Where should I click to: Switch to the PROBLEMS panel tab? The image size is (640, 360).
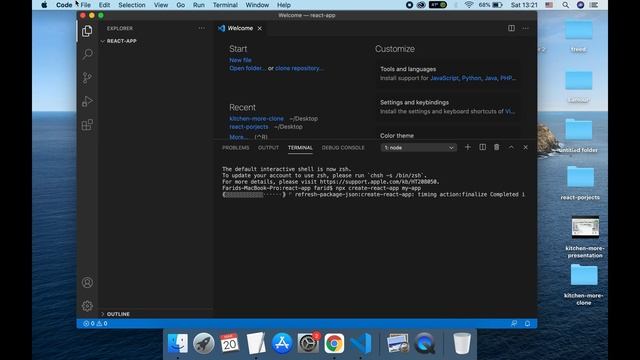point(236,147)
